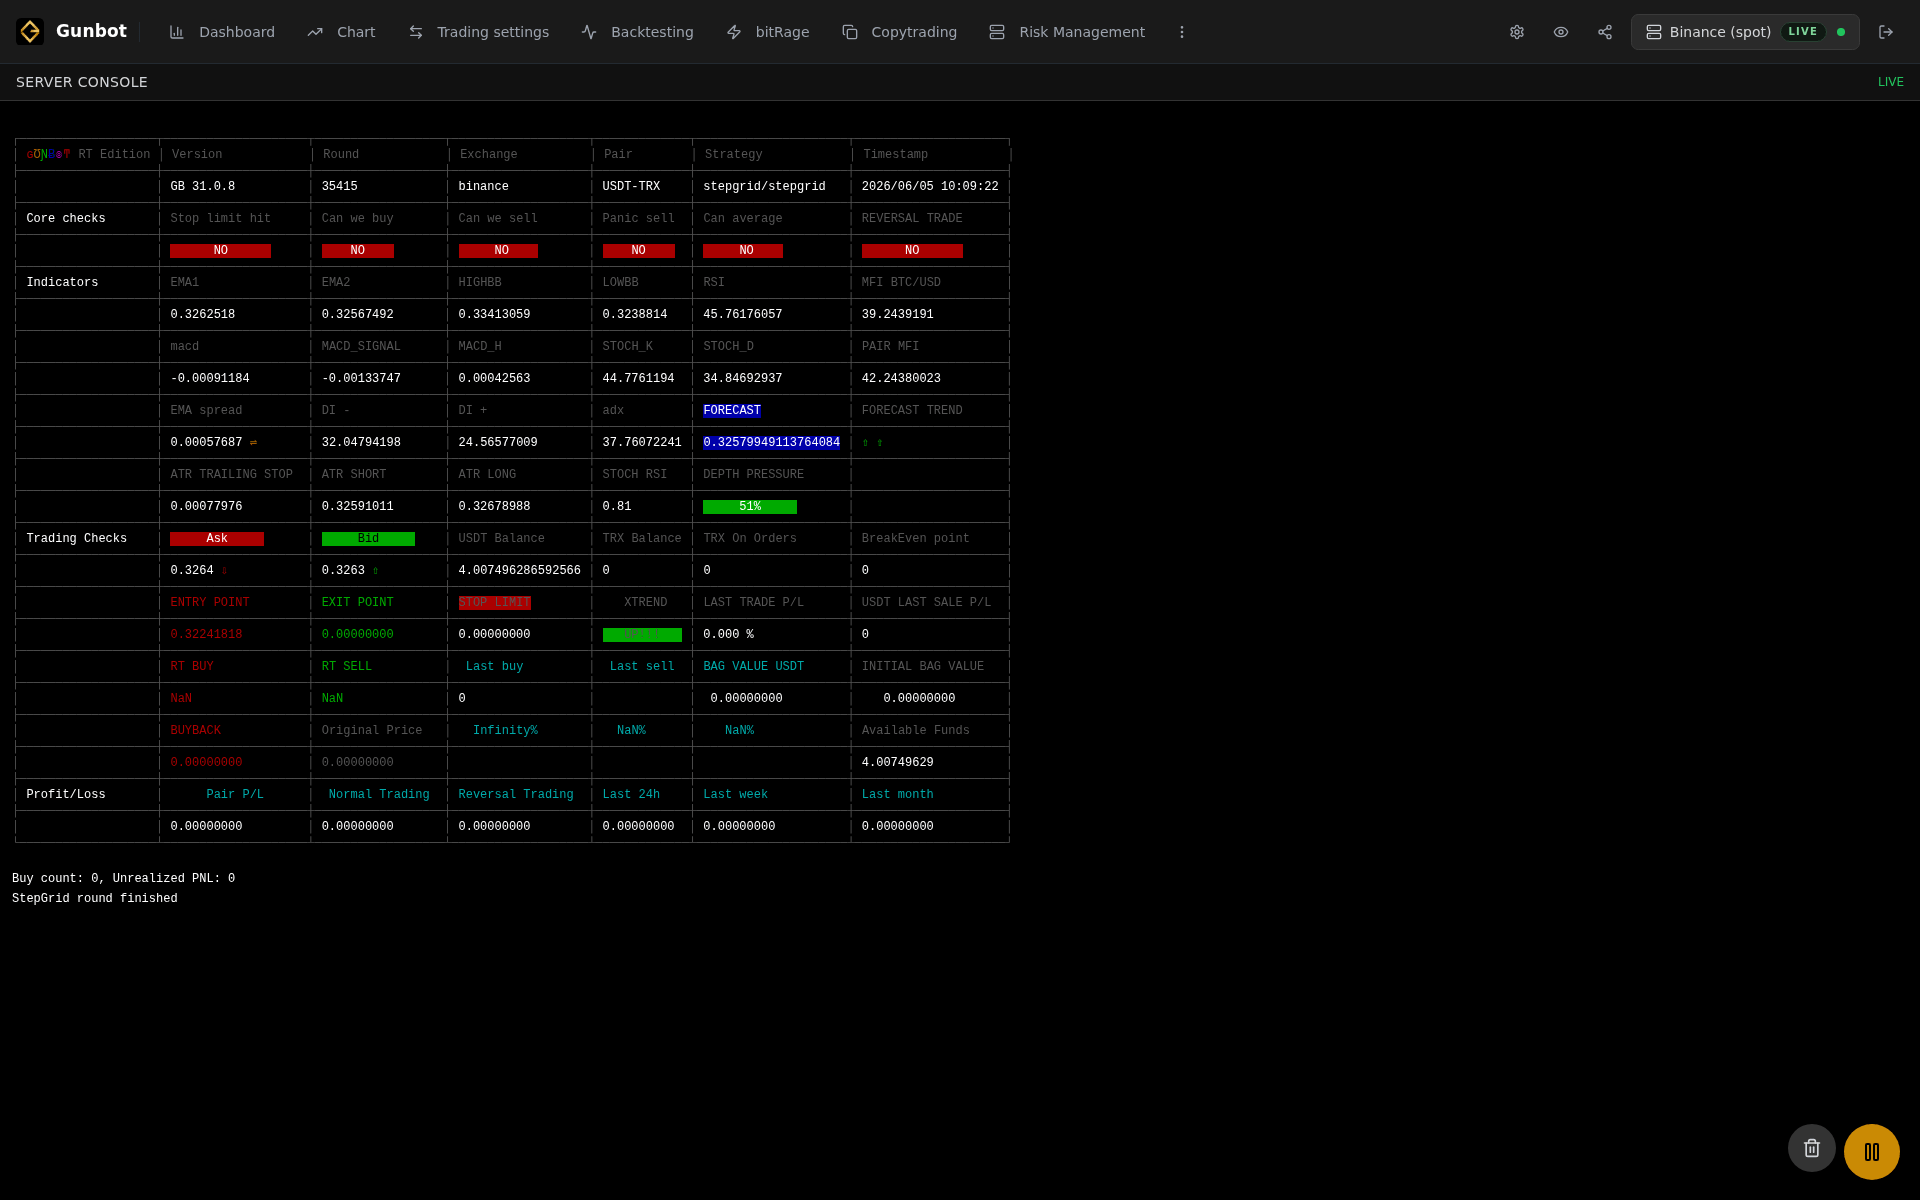
Task: Click the Copytrading copy icon
Action: pyautogui.click(x=850, y=32)
